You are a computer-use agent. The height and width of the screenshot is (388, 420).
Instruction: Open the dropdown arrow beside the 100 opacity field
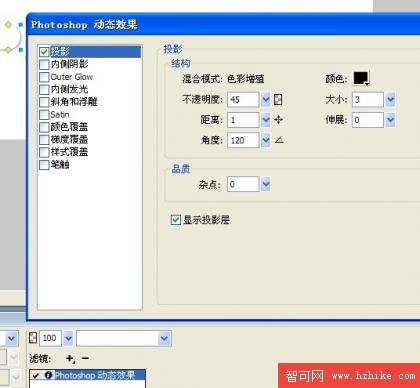68,338
